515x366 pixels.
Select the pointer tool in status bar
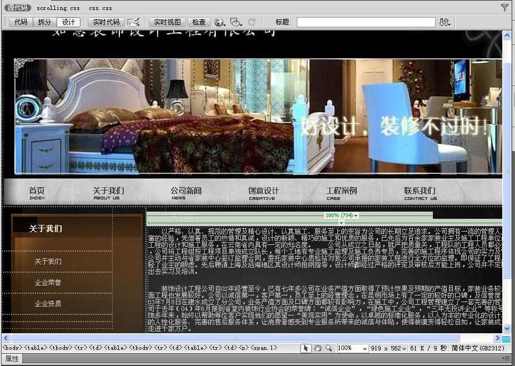(x=305, y=348)
